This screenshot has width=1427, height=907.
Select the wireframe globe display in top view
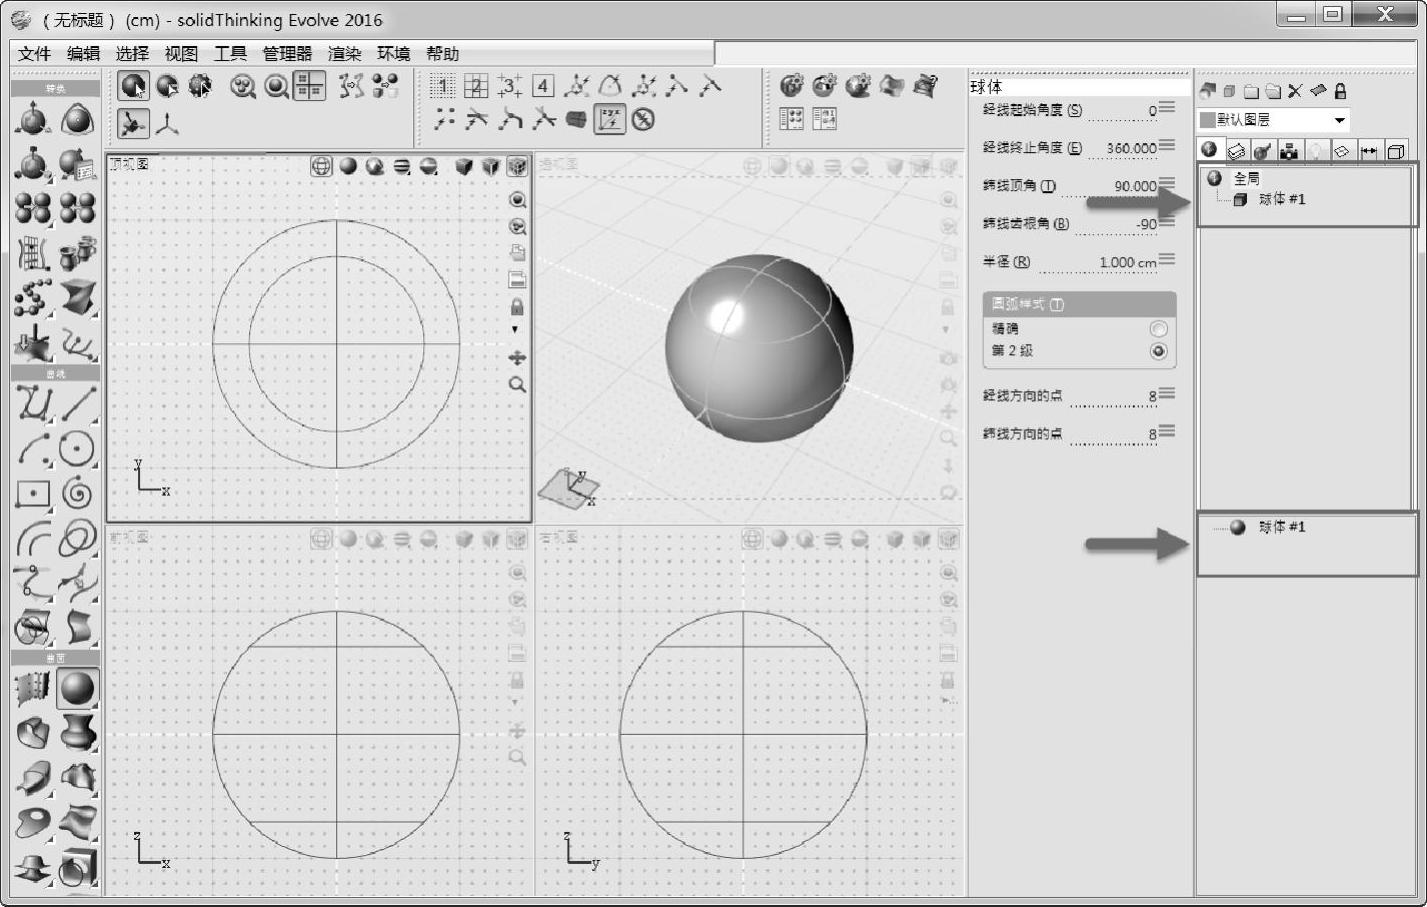click(x=321, y=166)
